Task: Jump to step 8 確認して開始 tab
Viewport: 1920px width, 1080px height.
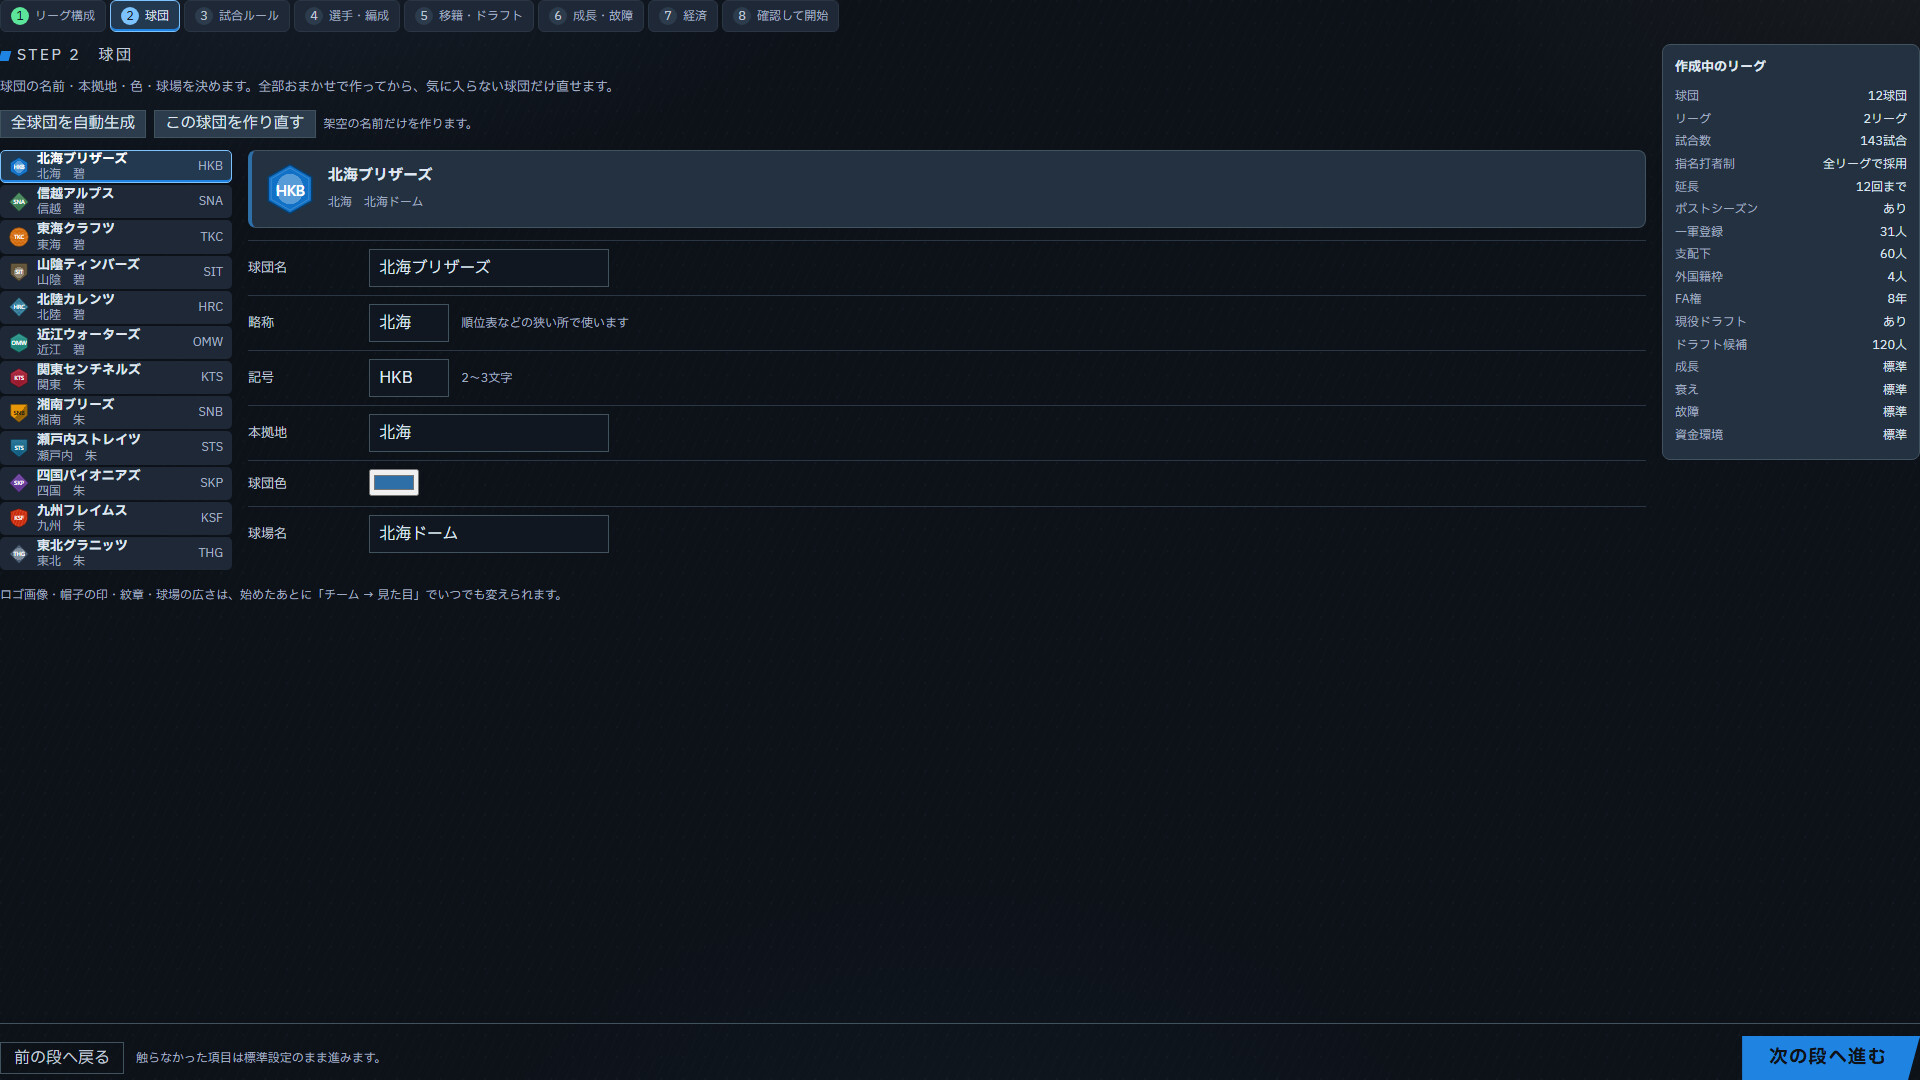Action: point(781,16)
